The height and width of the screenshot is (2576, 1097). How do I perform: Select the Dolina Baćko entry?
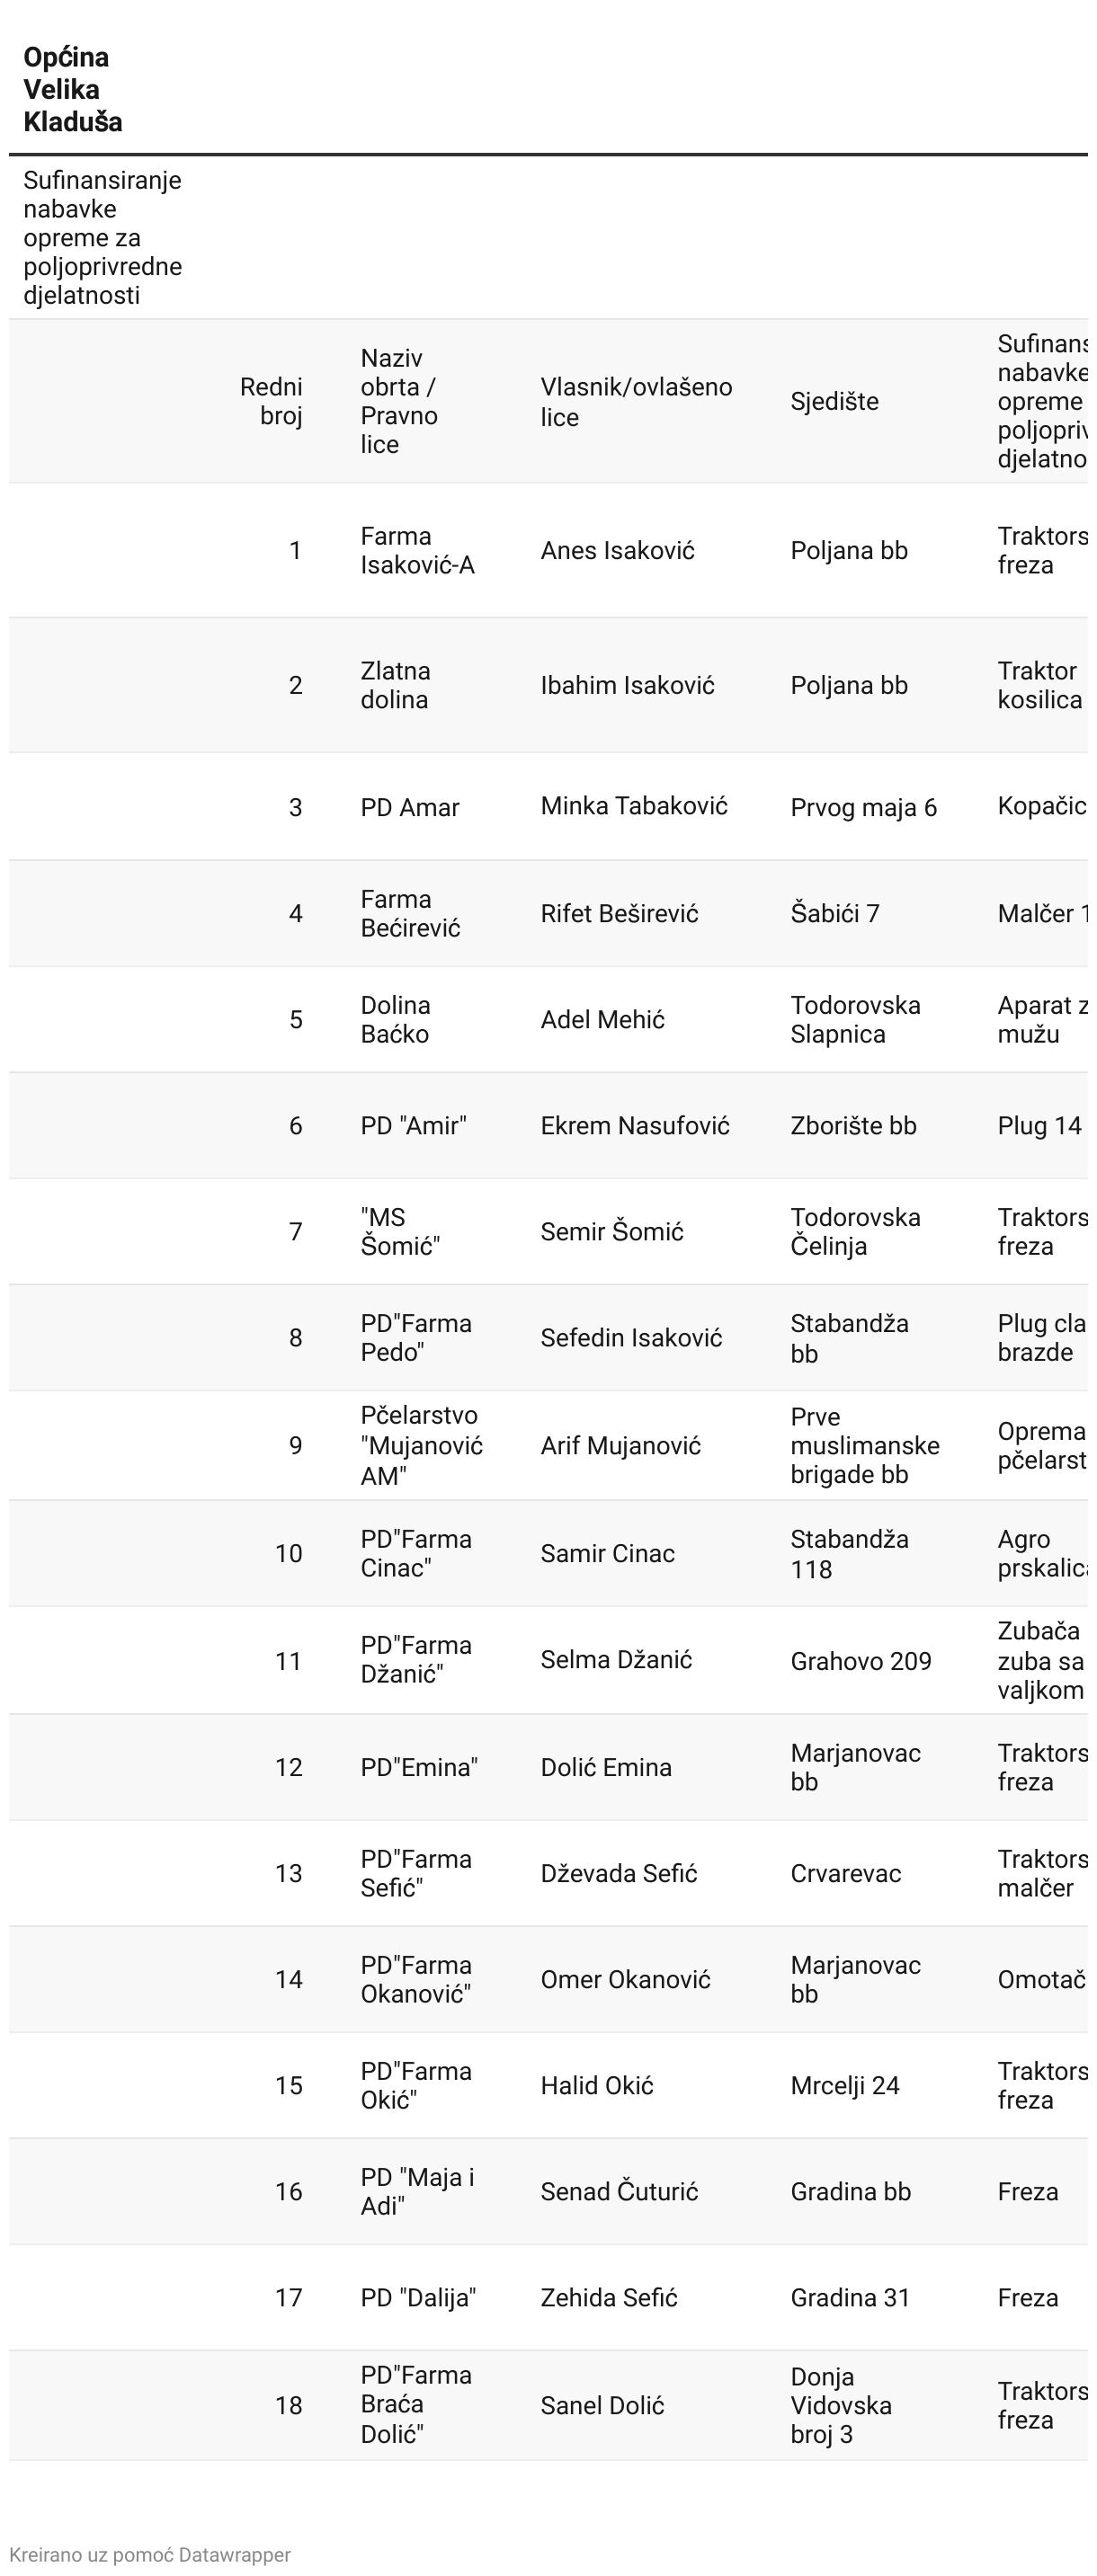(395, 1019)
